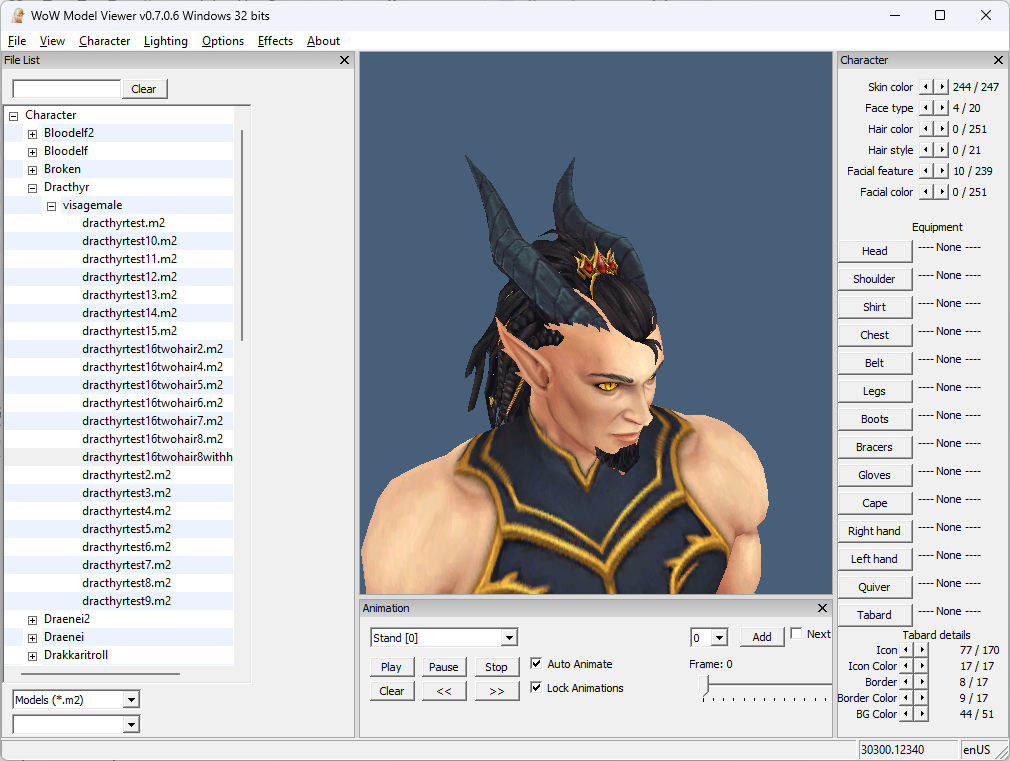This screenshot has height=761, width=1010.
Task: Click the Right hand button
Action: (875, 531)
